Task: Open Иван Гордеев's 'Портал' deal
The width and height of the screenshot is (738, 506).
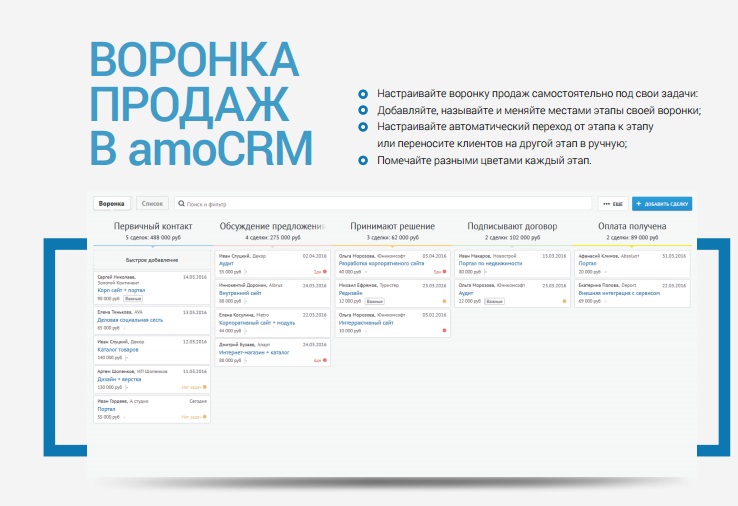Action: (x=106, y=409)
